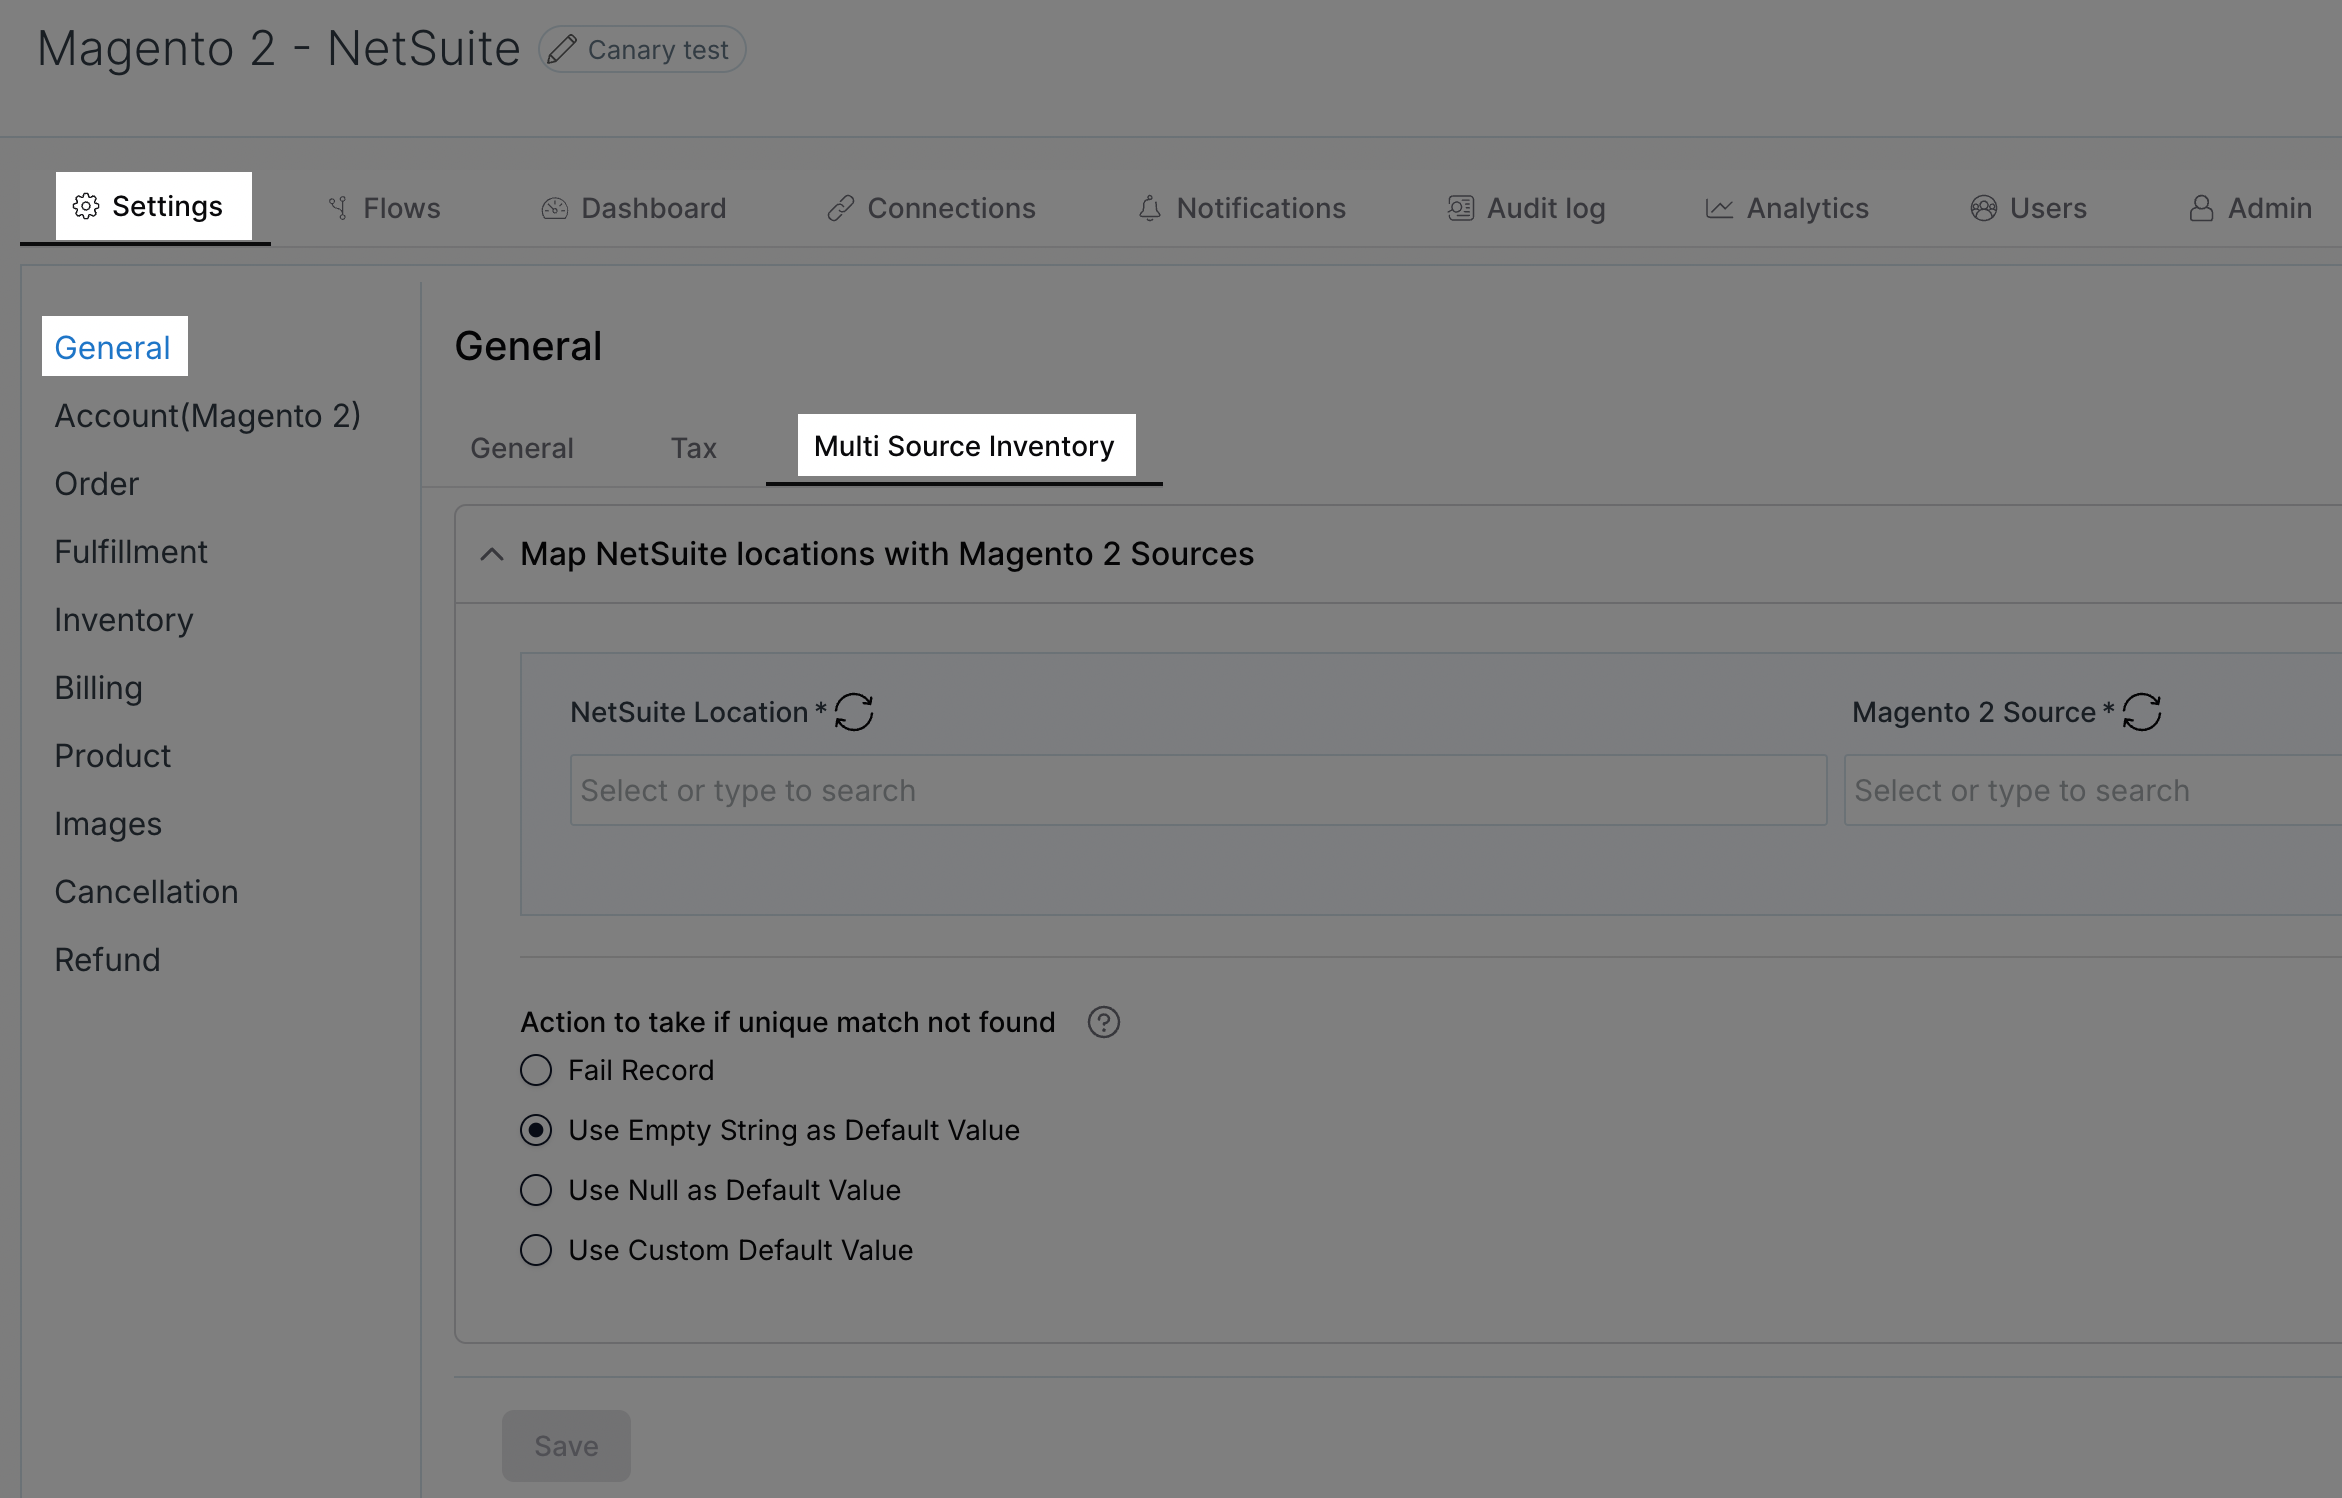
Task: Open the Inventory settings section
Action: click(124, 620)
